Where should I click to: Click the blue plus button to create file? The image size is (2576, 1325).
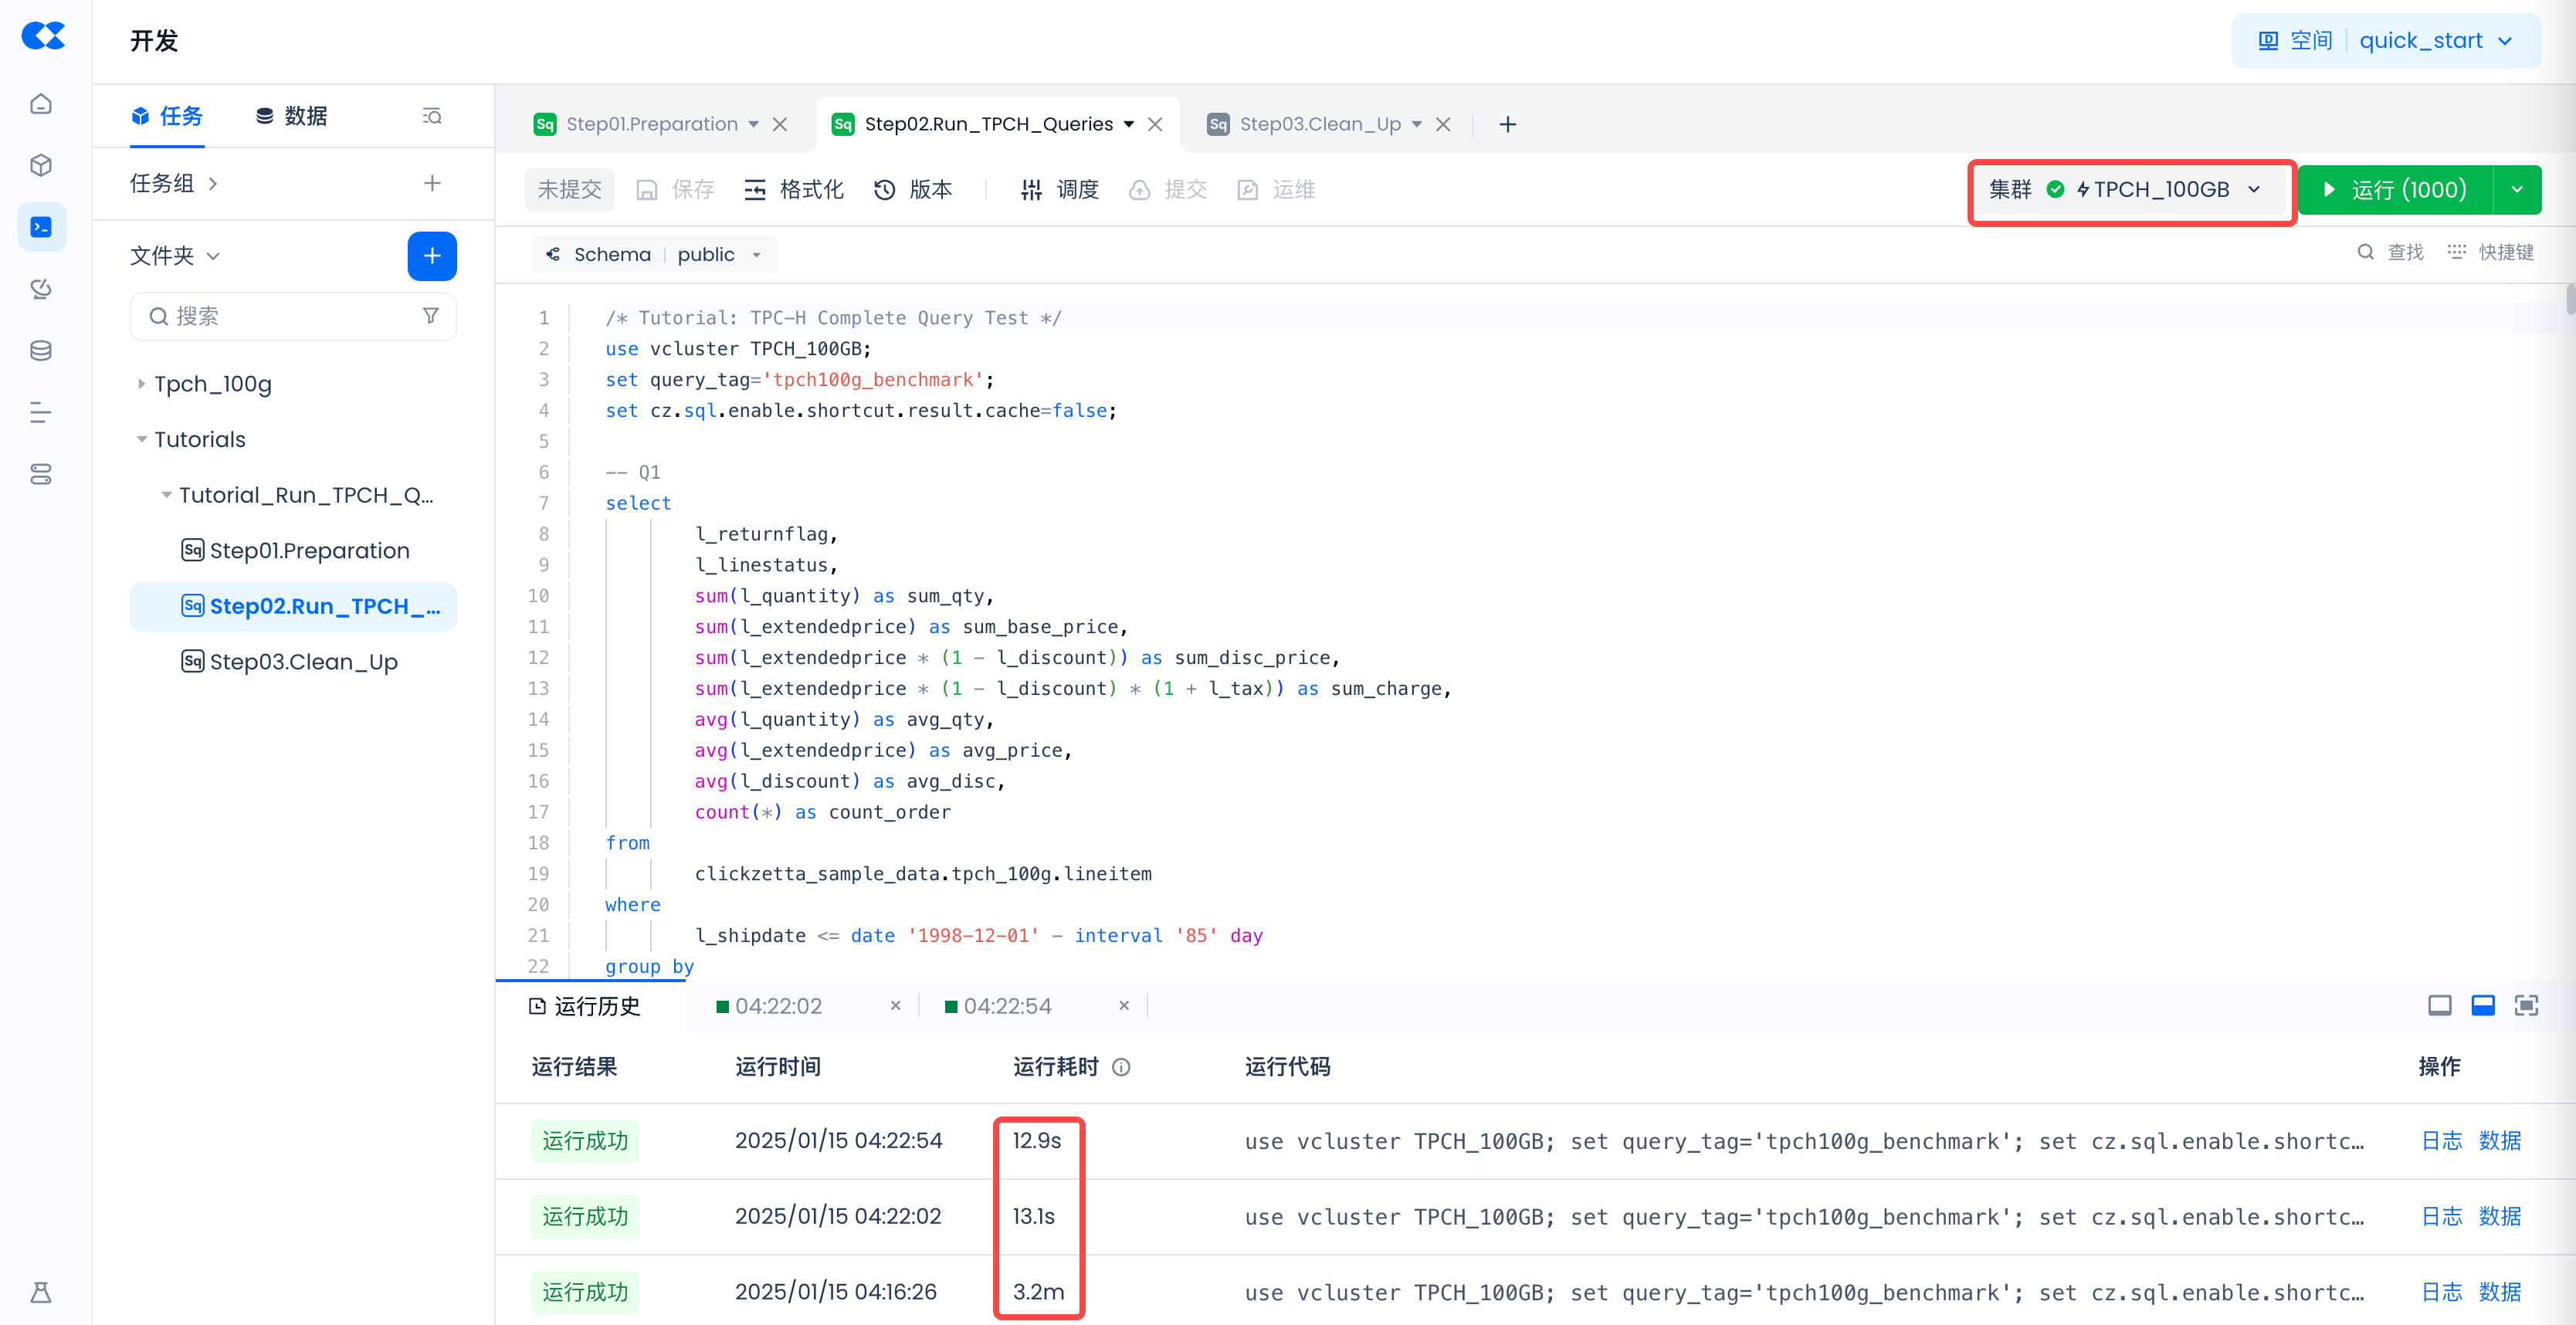tap(432, 256)
